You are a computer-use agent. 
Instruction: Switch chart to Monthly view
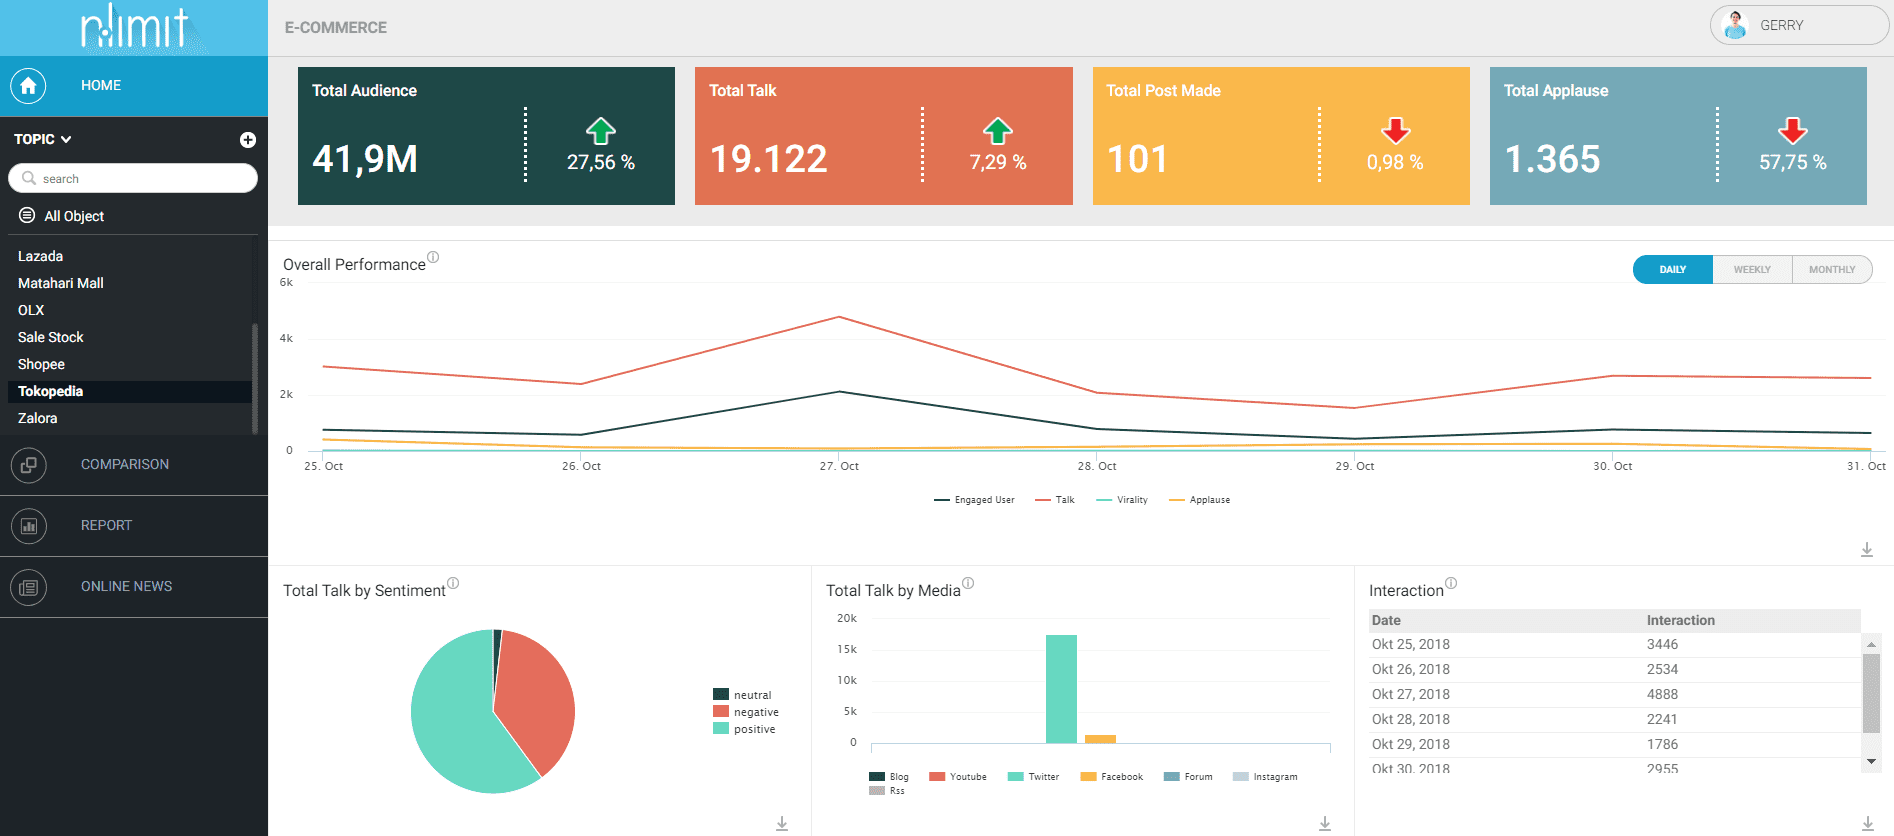(x=1832, y=270)
